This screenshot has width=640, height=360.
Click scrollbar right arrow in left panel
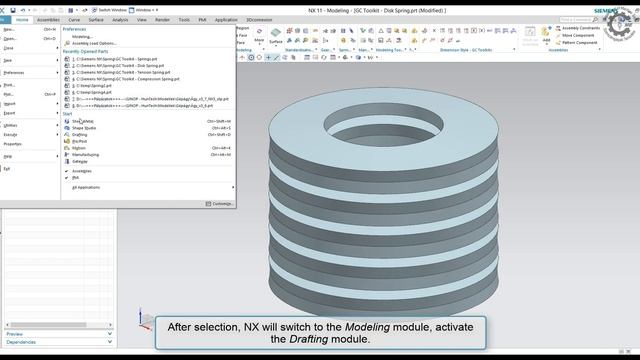(x=110, y=325)
